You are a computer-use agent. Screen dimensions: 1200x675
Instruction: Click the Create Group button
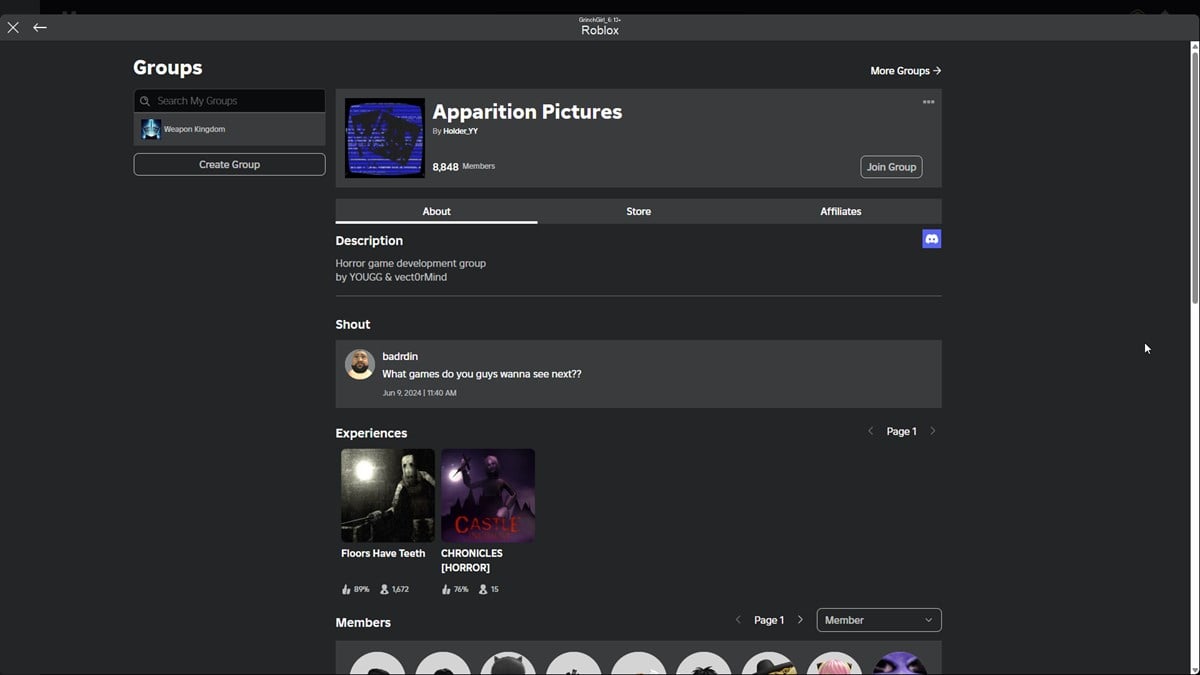click(x=229, y=164)
